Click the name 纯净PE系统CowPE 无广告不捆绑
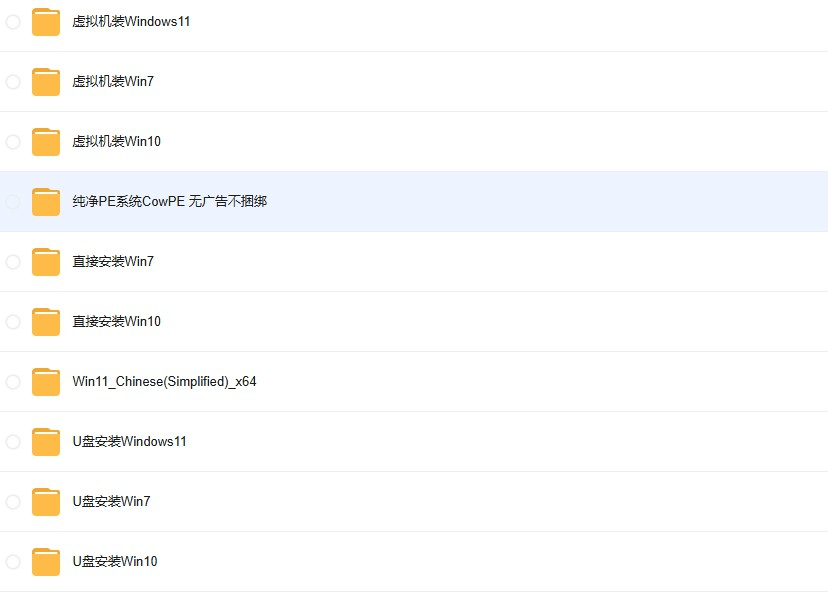Screen dimensions: 828x595 pos(170,201)
